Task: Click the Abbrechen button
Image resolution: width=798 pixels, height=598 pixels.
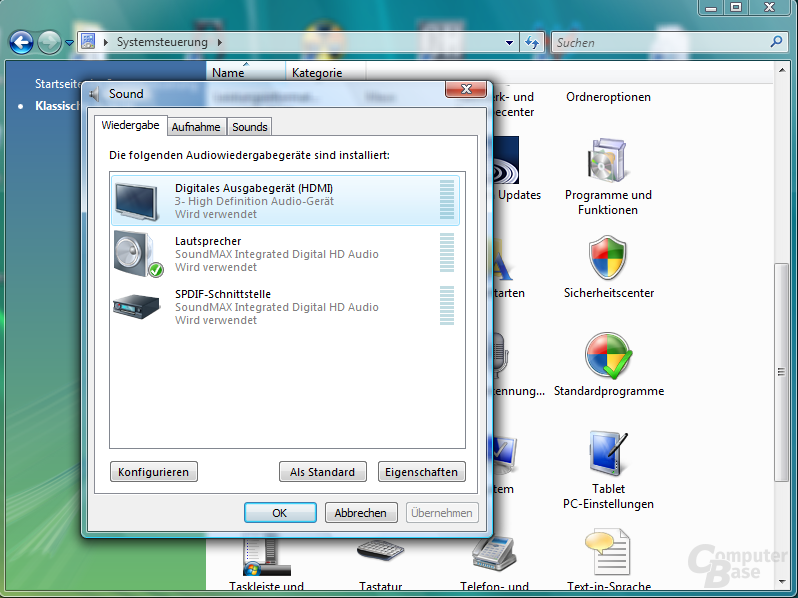Action: tap(360, 512)
